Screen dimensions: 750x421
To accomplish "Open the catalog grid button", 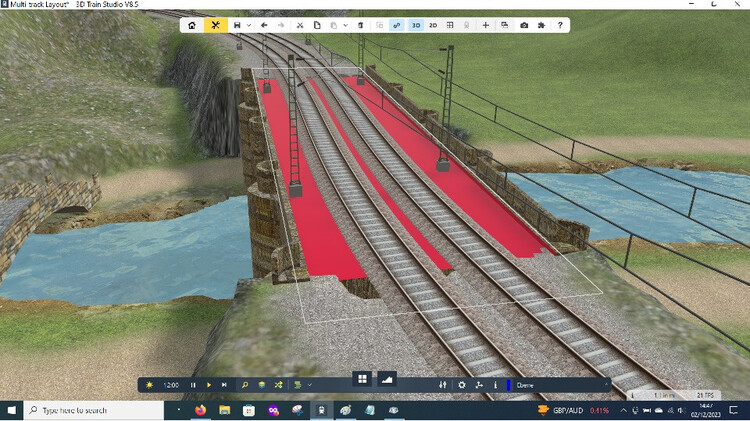I will point(363,379).
